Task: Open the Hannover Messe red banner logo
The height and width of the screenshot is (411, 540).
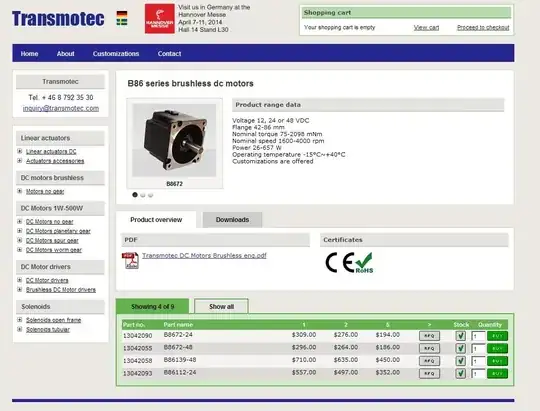Action: 159,19
